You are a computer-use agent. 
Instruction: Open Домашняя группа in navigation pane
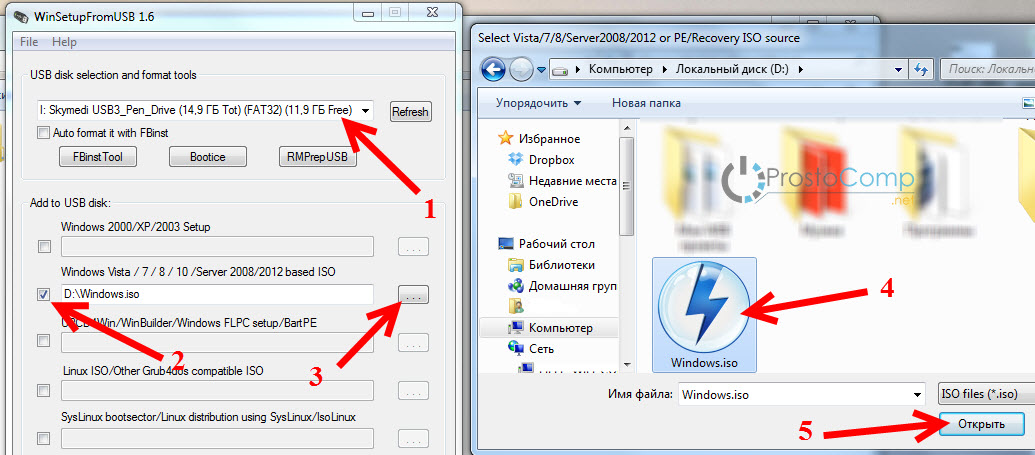click(572, 286)
